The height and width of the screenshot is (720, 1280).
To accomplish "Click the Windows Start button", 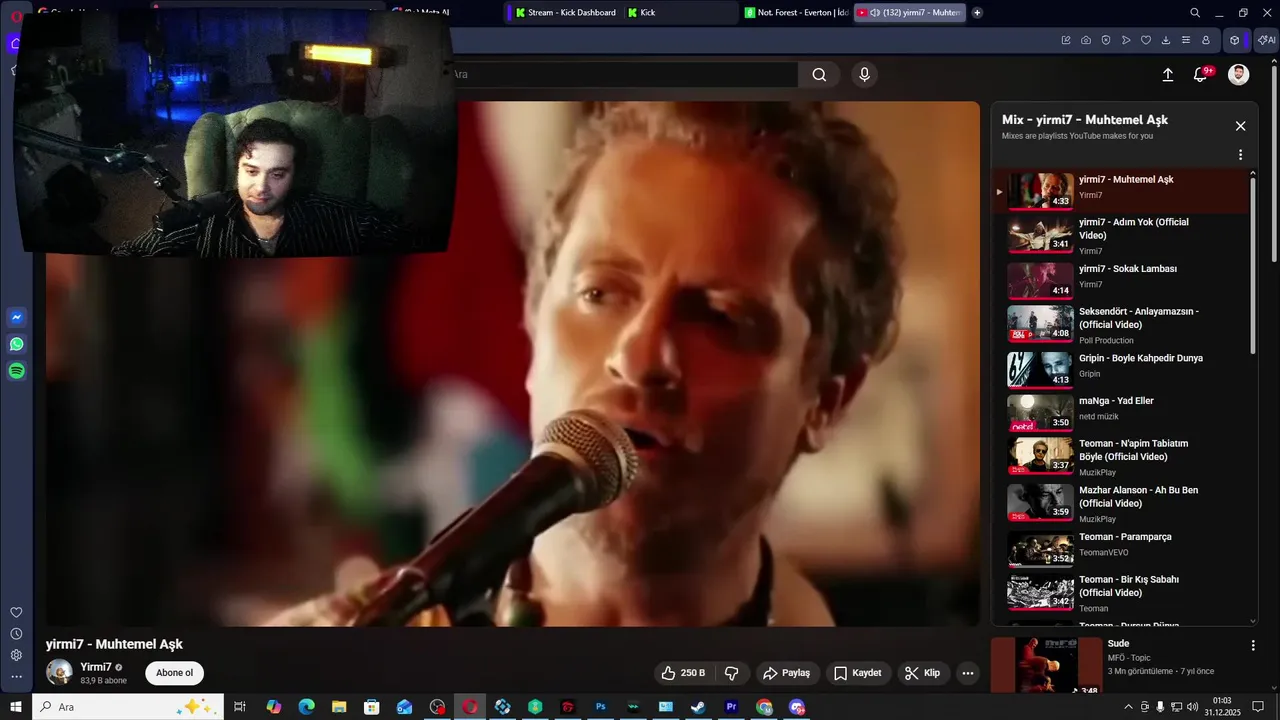I will [16, 707].
